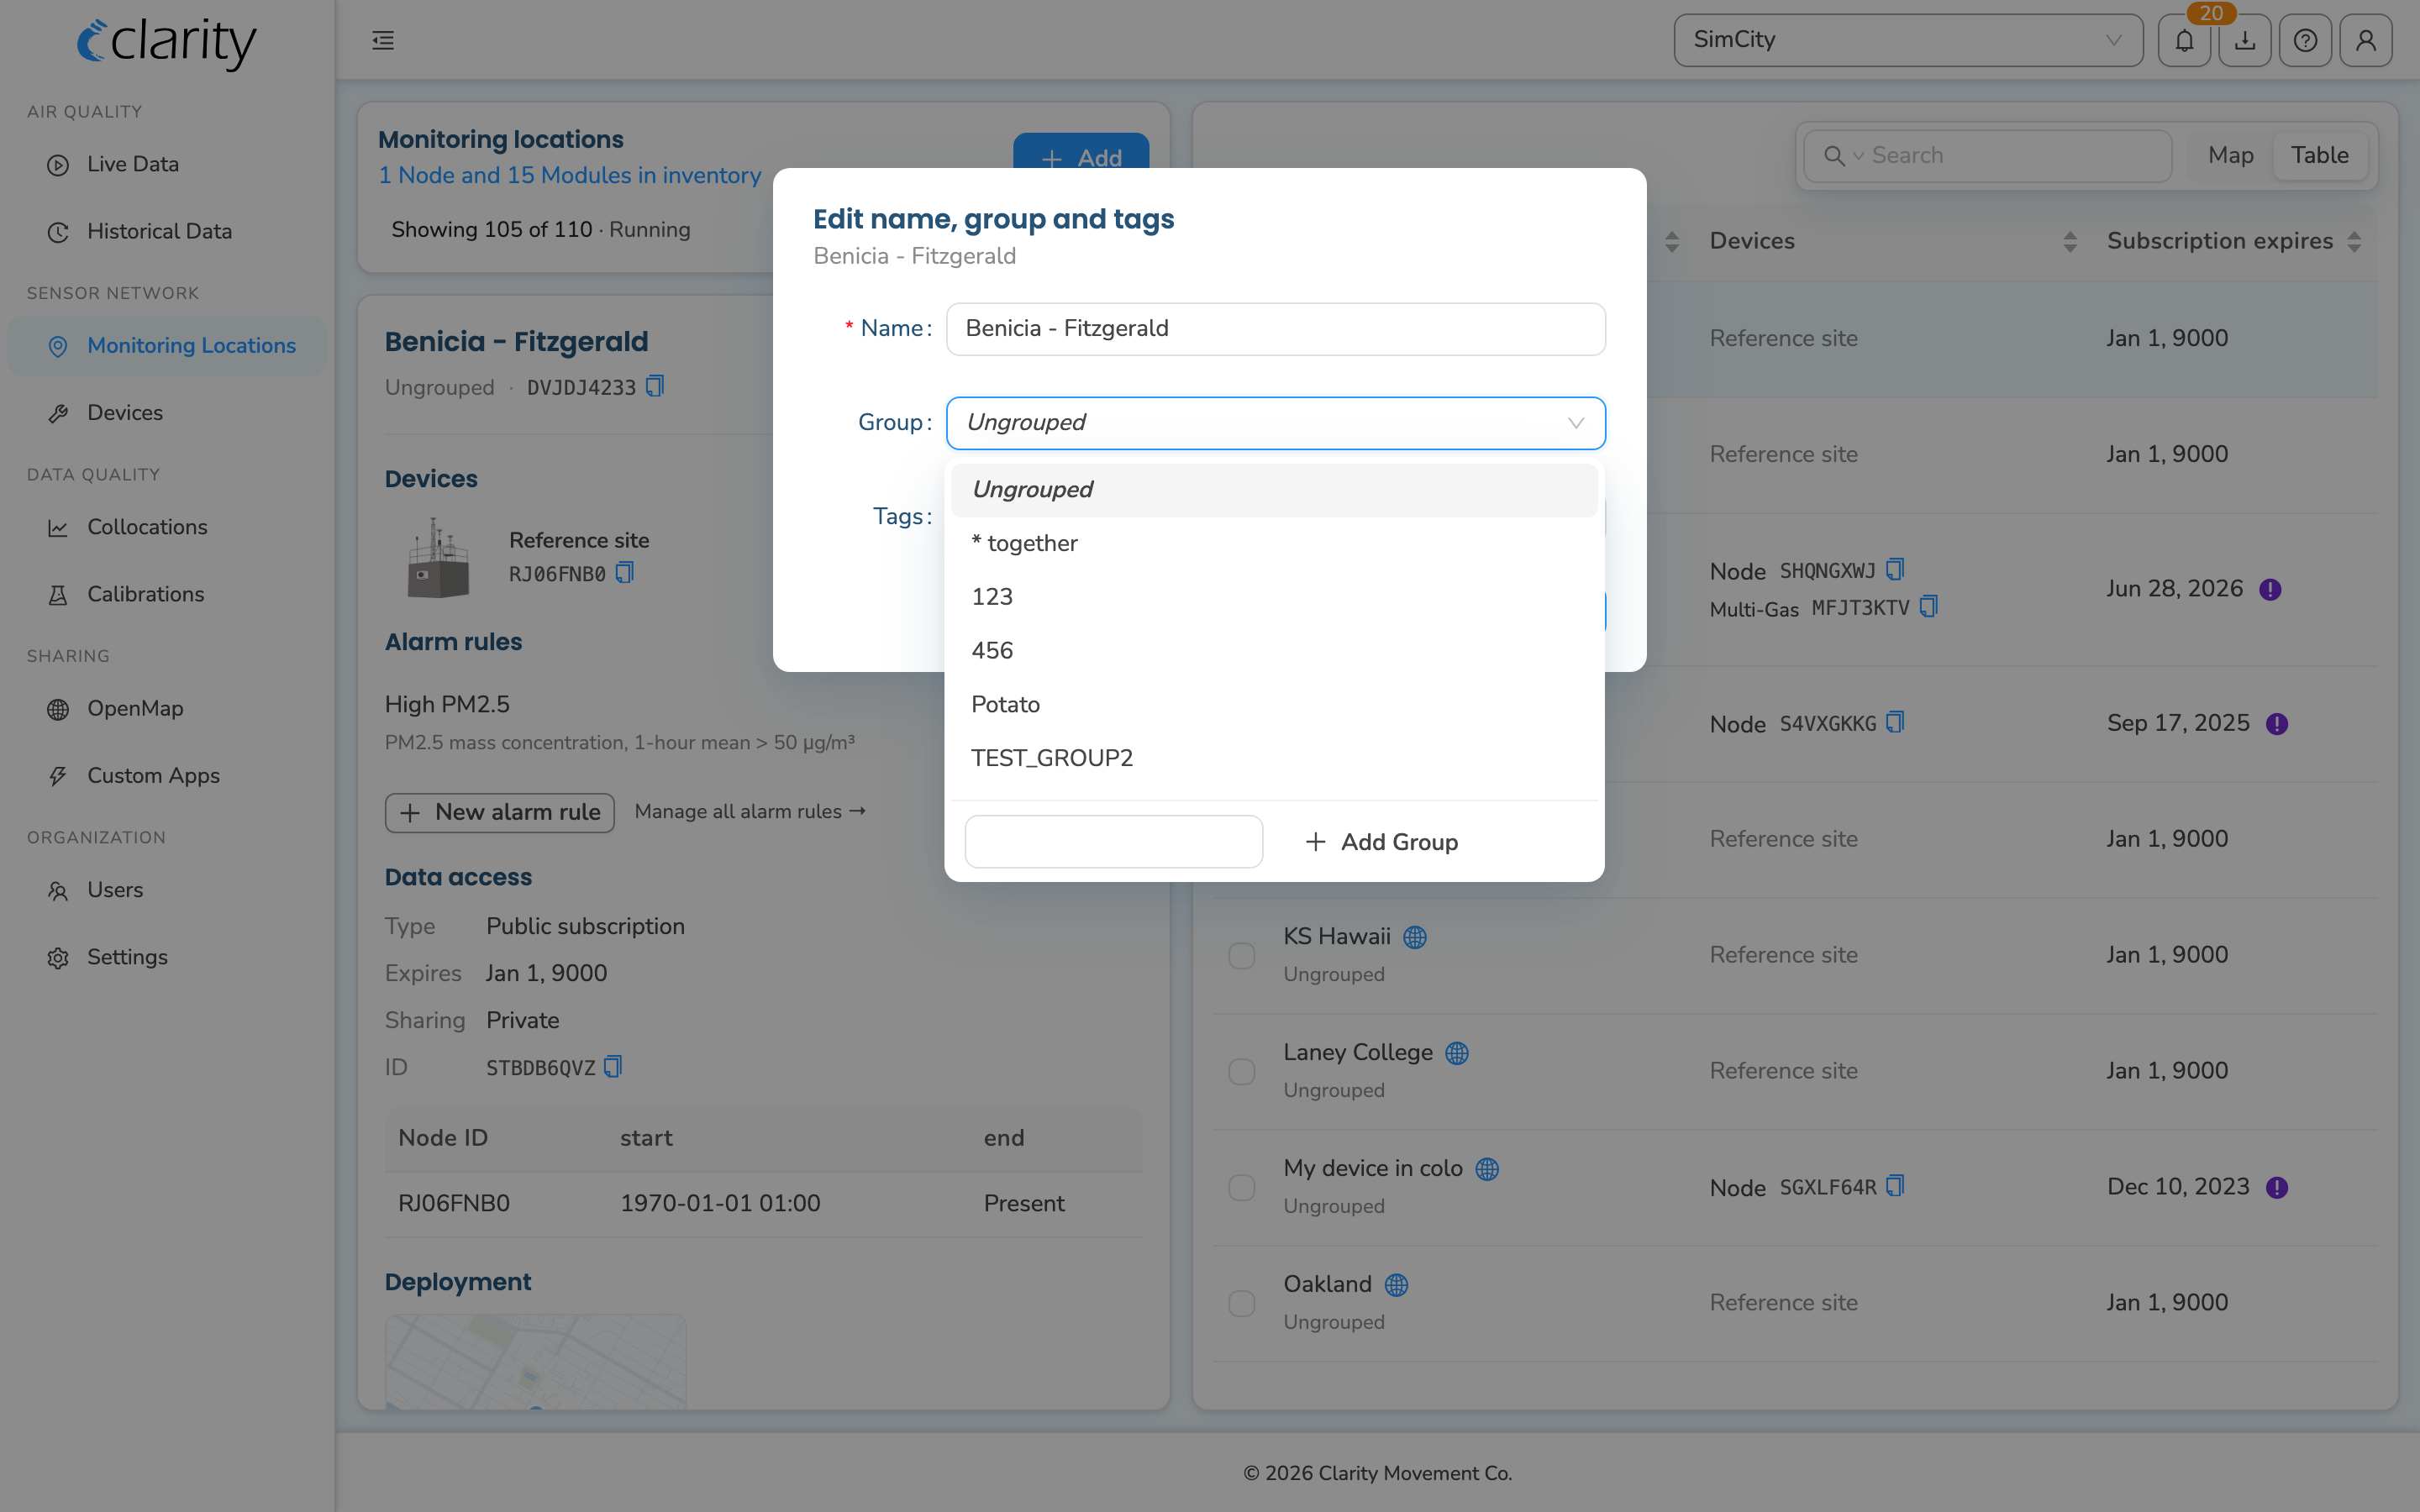
Task: Open OpenMap page
Action: click(167, 709)
